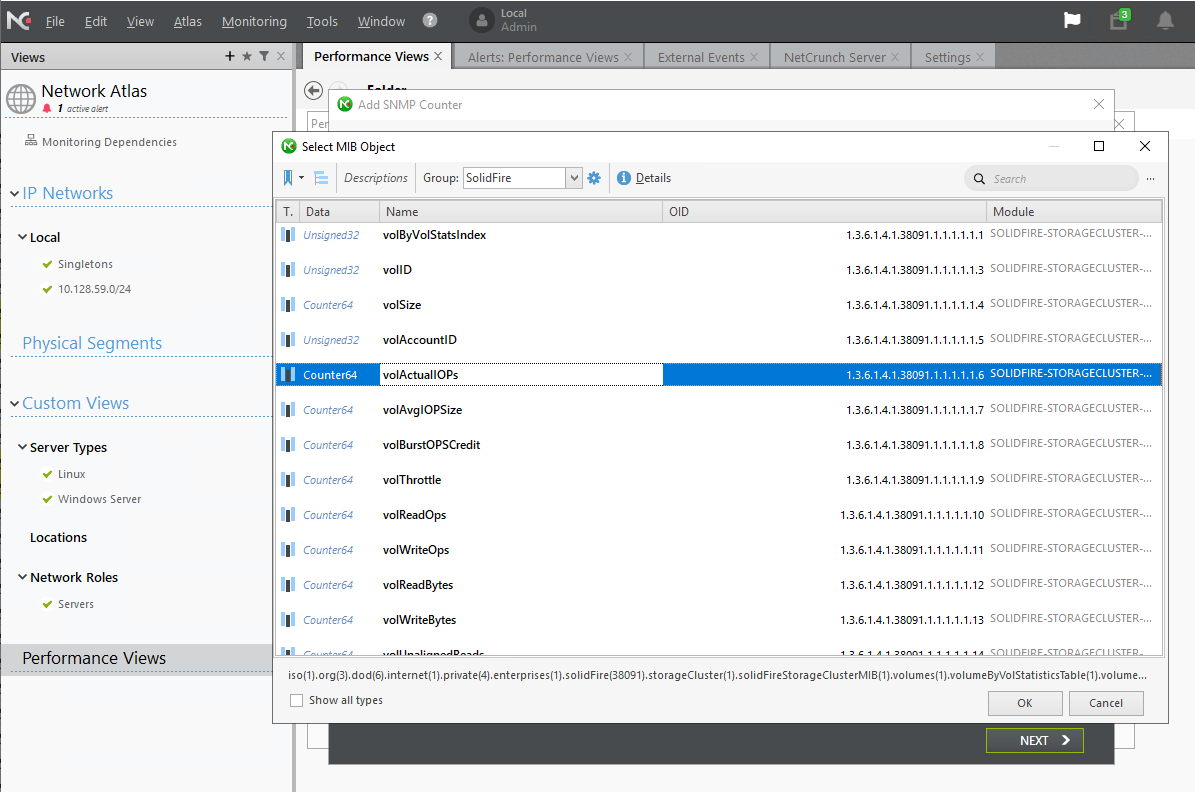
Task: Open the Edit menu
Action: coord(95,21)
